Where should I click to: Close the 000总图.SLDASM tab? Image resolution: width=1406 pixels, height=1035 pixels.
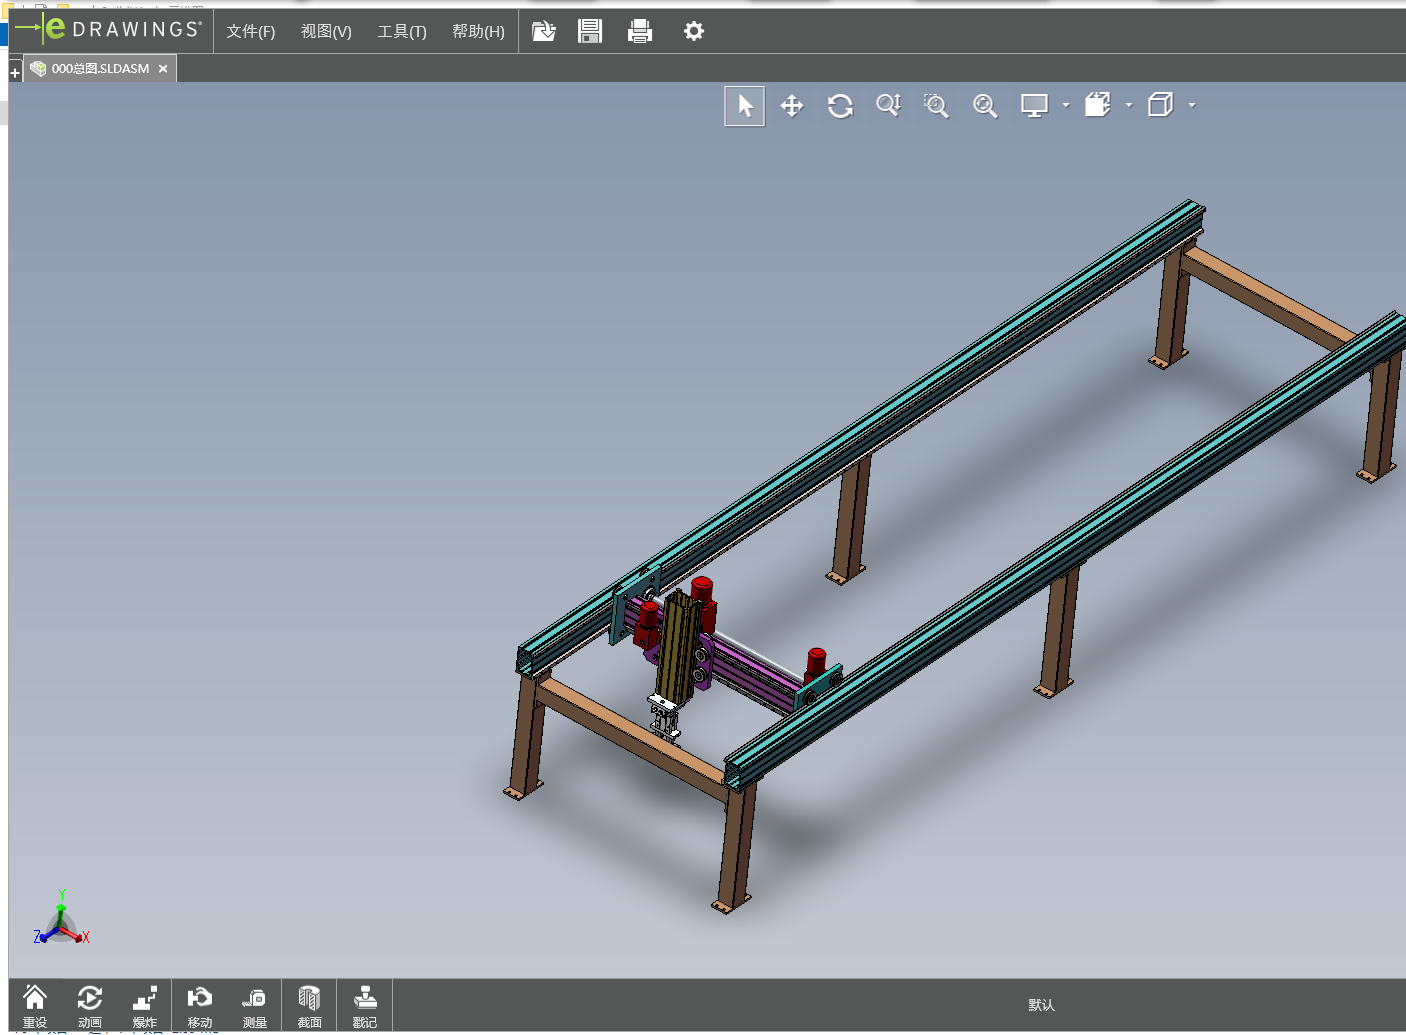click(x=163, y=69)
